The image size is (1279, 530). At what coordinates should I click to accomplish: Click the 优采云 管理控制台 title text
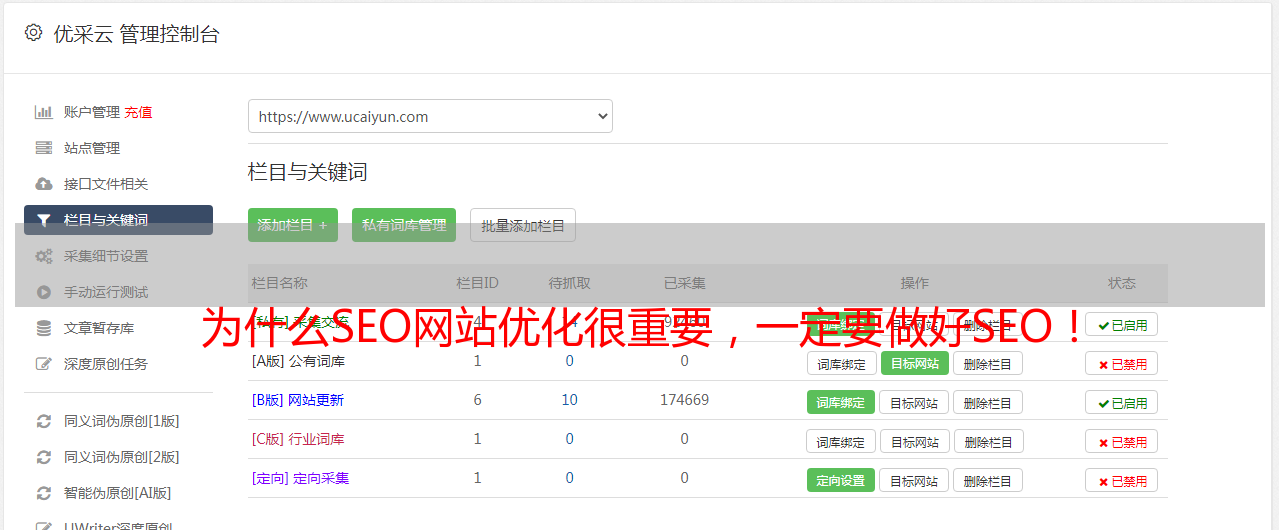click(136, 34)
